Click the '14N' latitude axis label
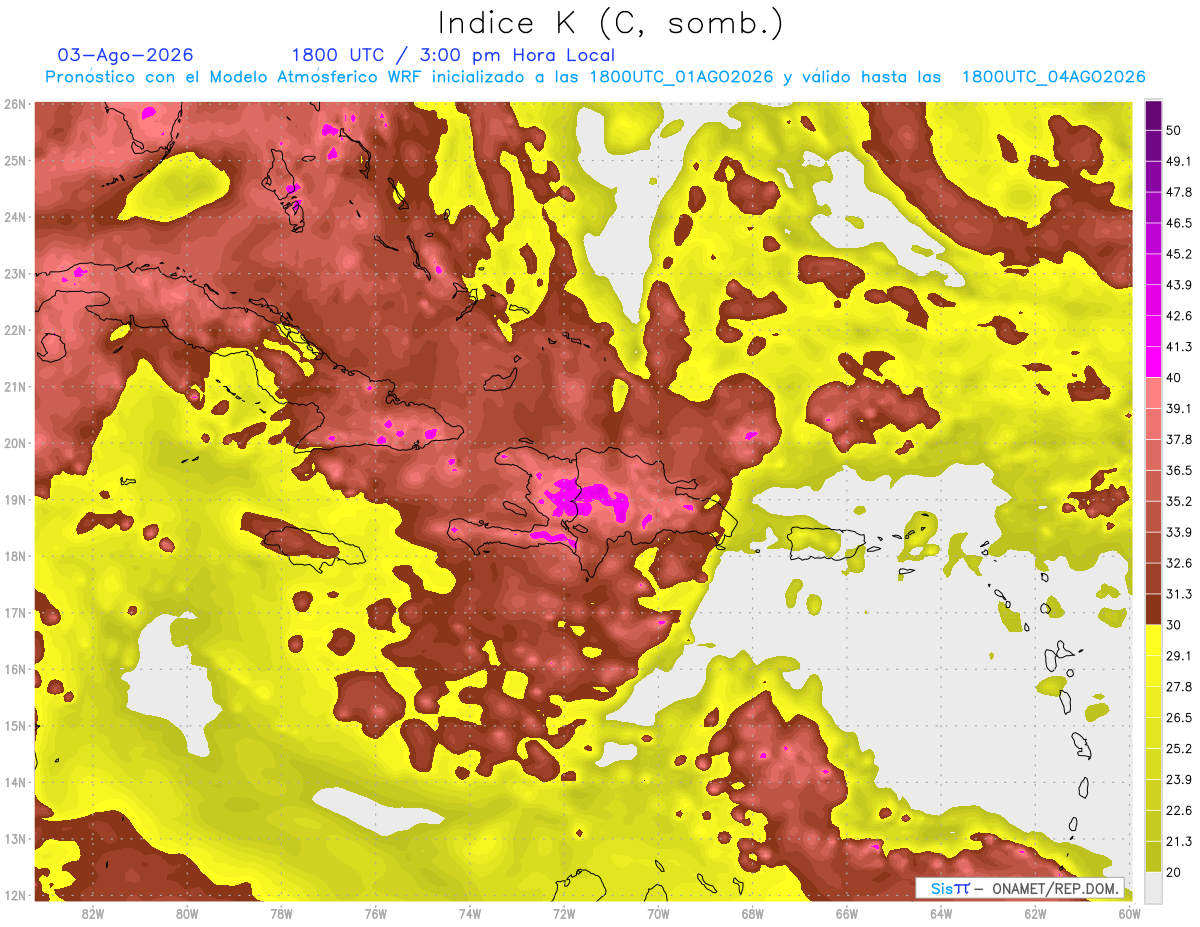Viewport: 1200px width, 927px height. 15,782
